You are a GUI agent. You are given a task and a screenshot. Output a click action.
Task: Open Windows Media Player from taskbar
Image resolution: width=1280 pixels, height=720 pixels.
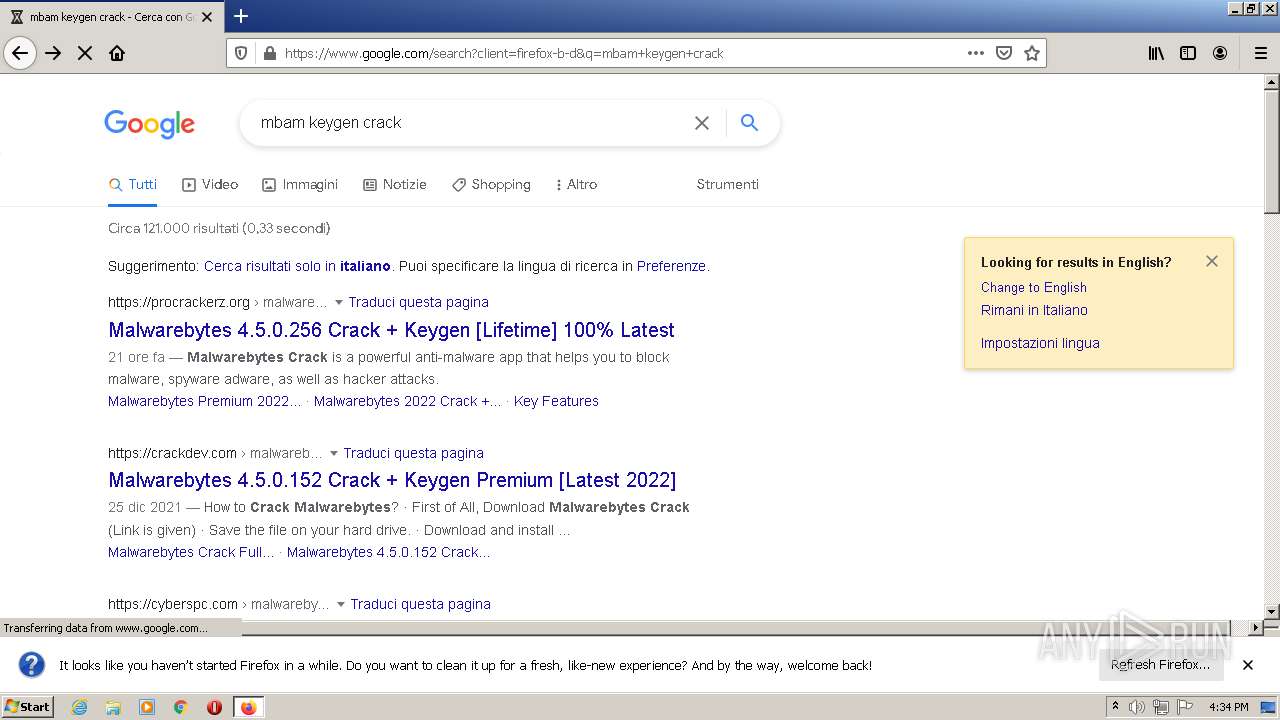[x=147, y=707]
